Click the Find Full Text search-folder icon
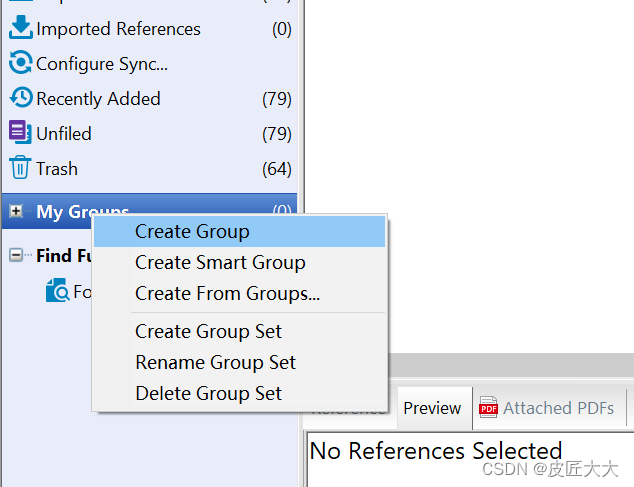The width and height of the screenshot is (634, 487). coord(57,290)
